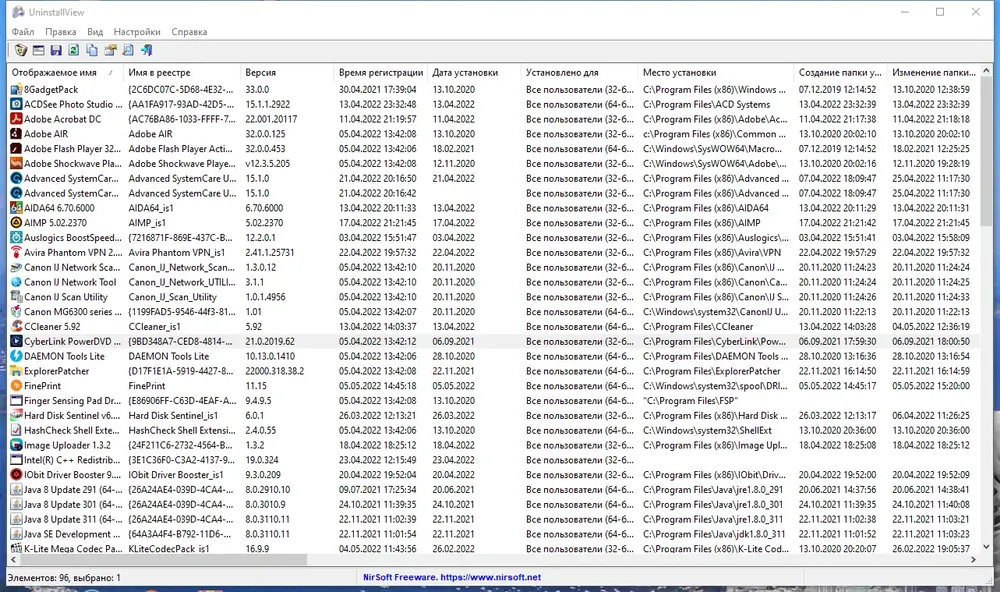Click the Avira Phantom VPN row icon
1000x592 pixels.
click(17, 252)
